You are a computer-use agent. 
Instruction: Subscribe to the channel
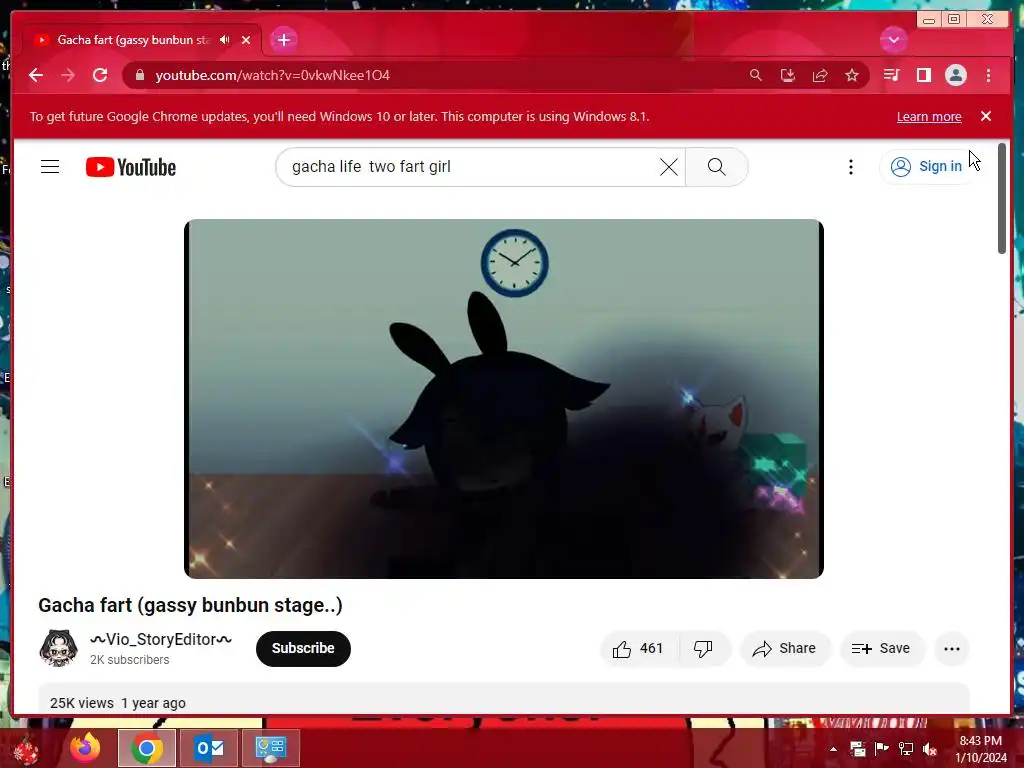pos(303,648)
